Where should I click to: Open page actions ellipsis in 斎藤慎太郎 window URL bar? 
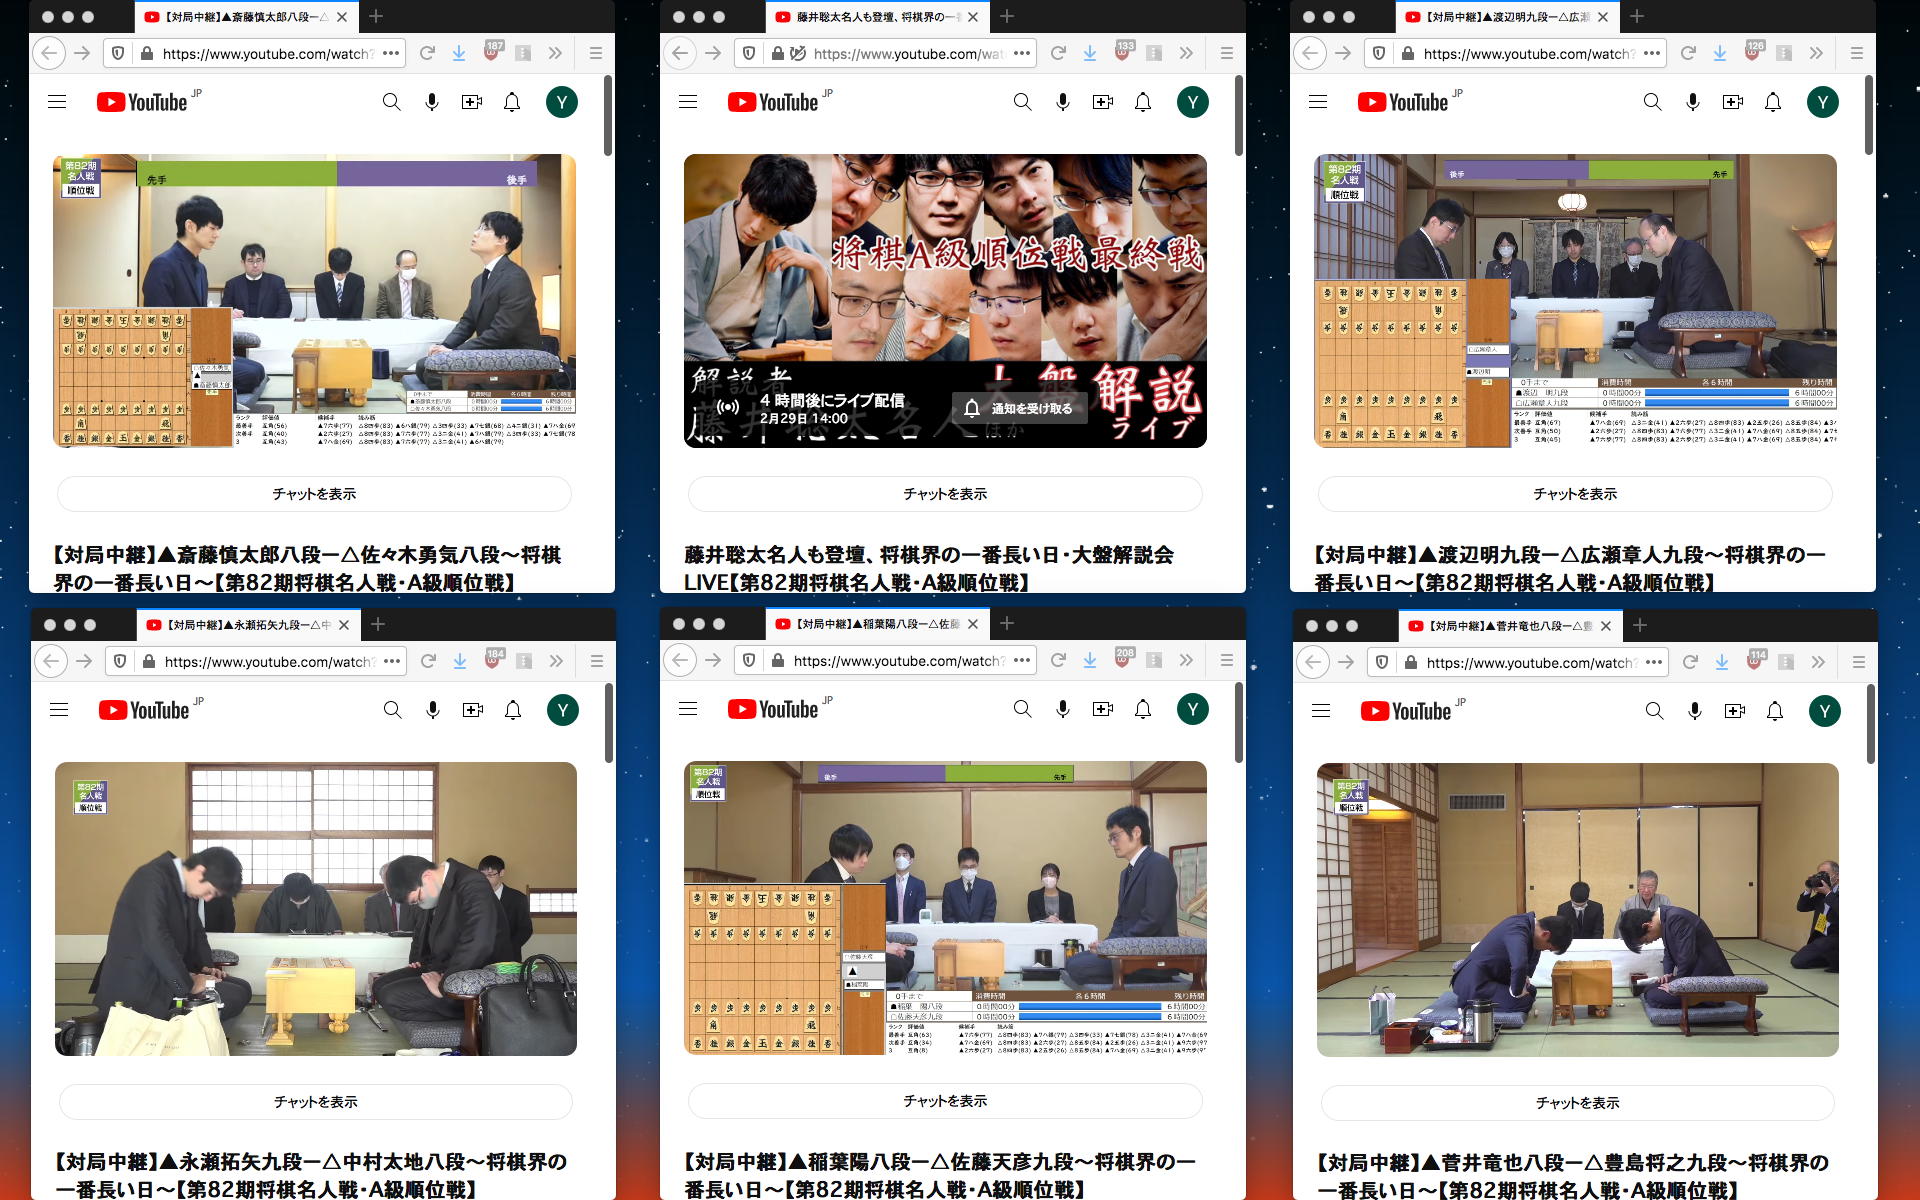[x=391, y=53]
